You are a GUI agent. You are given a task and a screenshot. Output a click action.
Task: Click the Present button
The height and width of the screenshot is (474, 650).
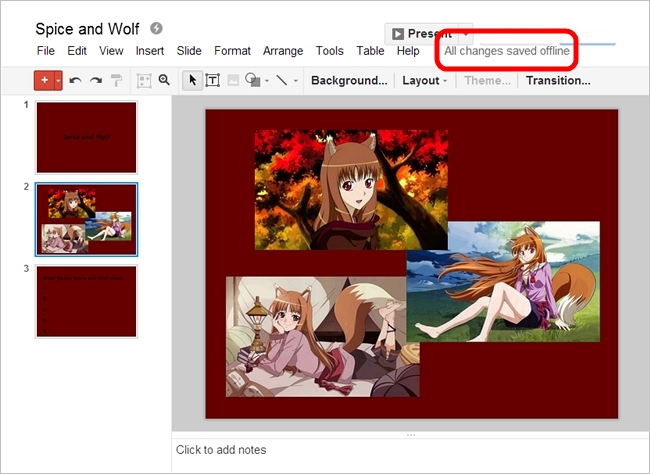click(420, 34)
